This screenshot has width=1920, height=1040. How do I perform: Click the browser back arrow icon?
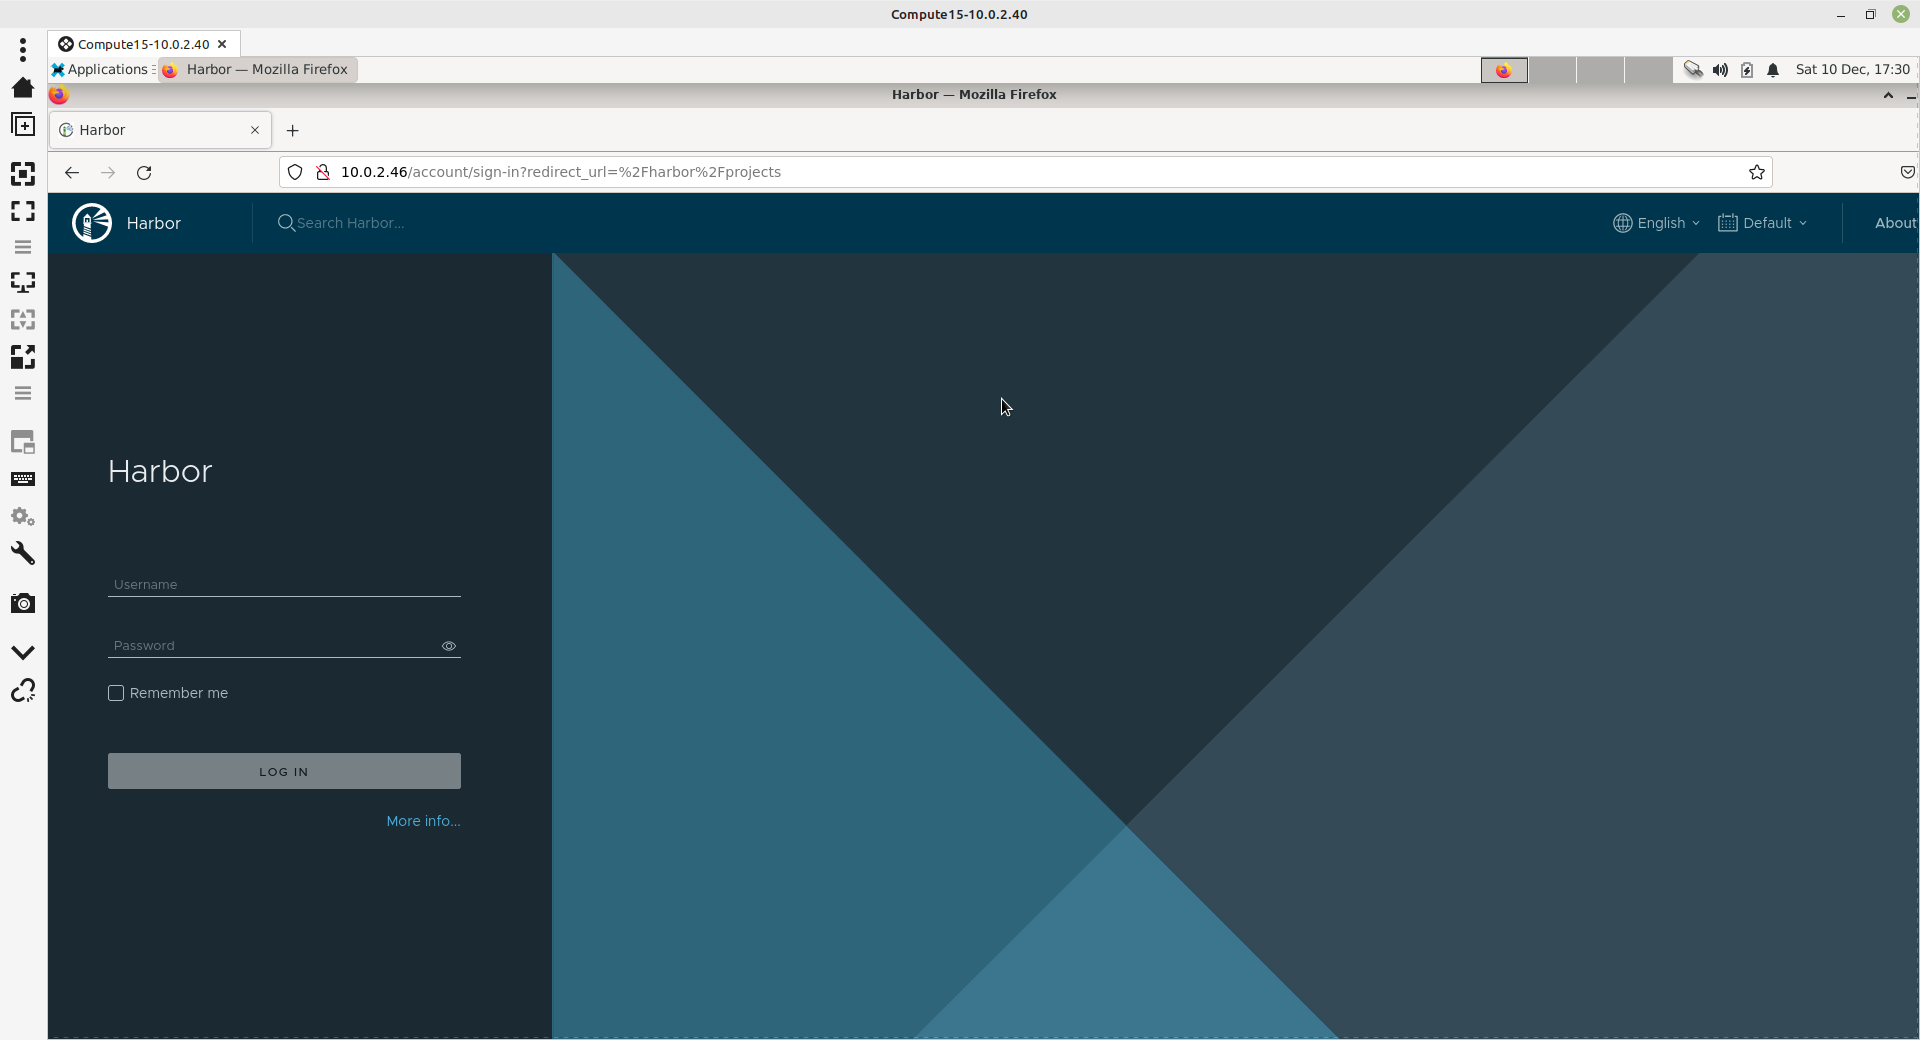tap(72, 173)
